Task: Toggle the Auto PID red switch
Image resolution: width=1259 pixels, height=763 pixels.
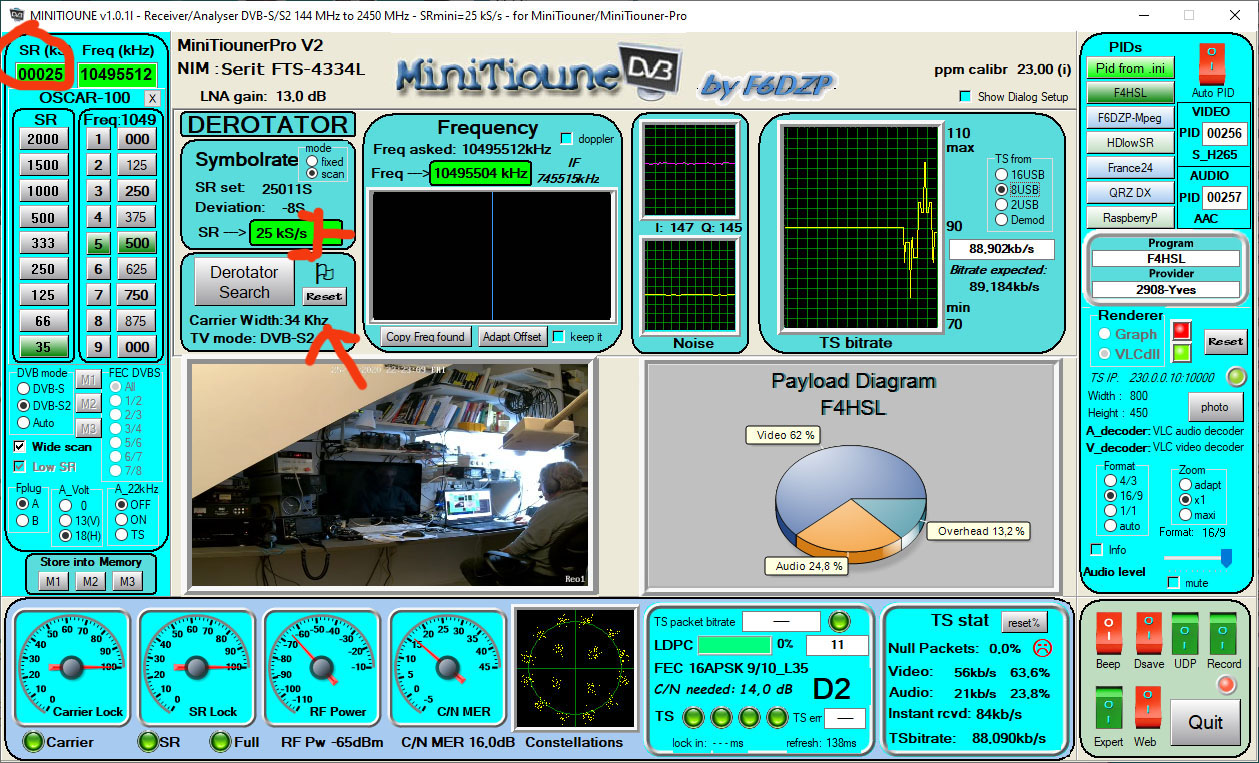Action: (1211, 64)
